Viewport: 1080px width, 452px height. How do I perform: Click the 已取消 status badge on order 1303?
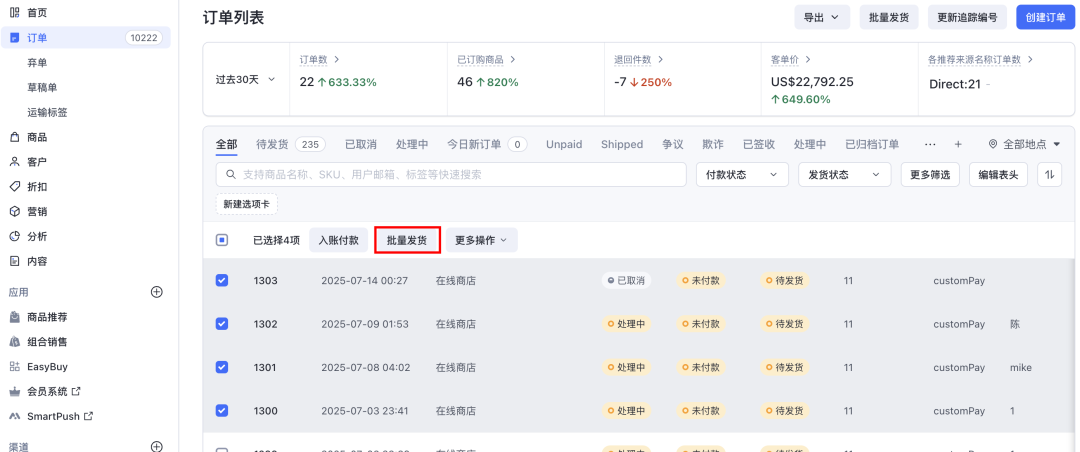(x=626, y=280)
